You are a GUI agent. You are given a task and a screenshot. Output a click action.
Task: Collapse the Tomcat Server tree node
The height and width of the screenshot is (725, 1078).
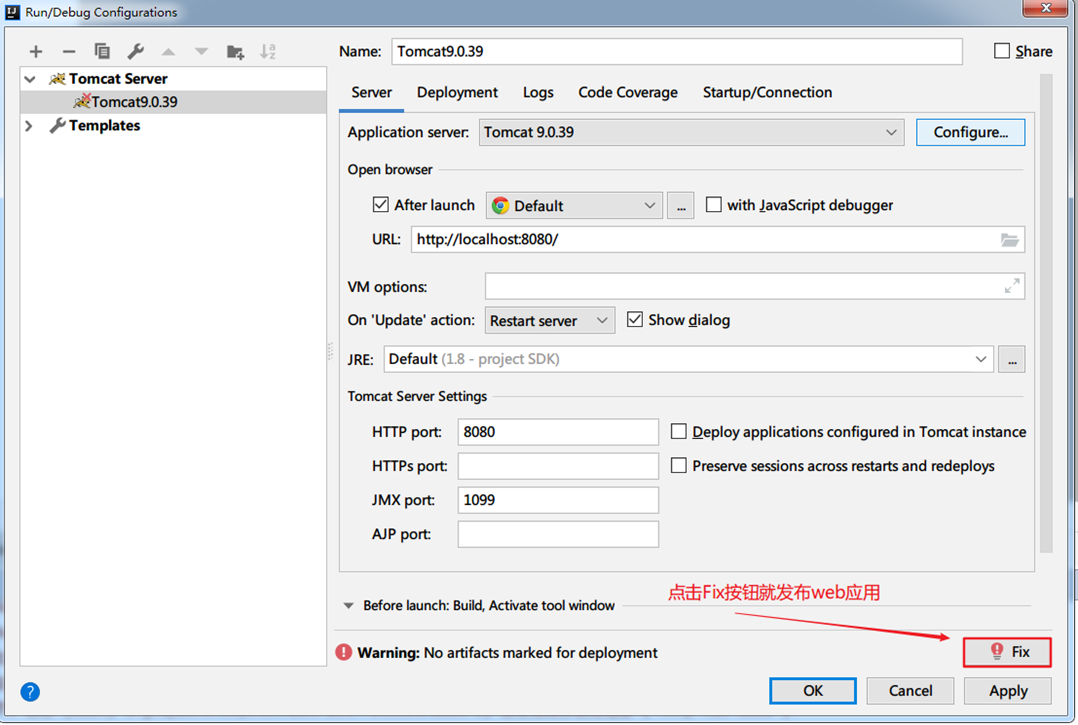click(30, 79)
